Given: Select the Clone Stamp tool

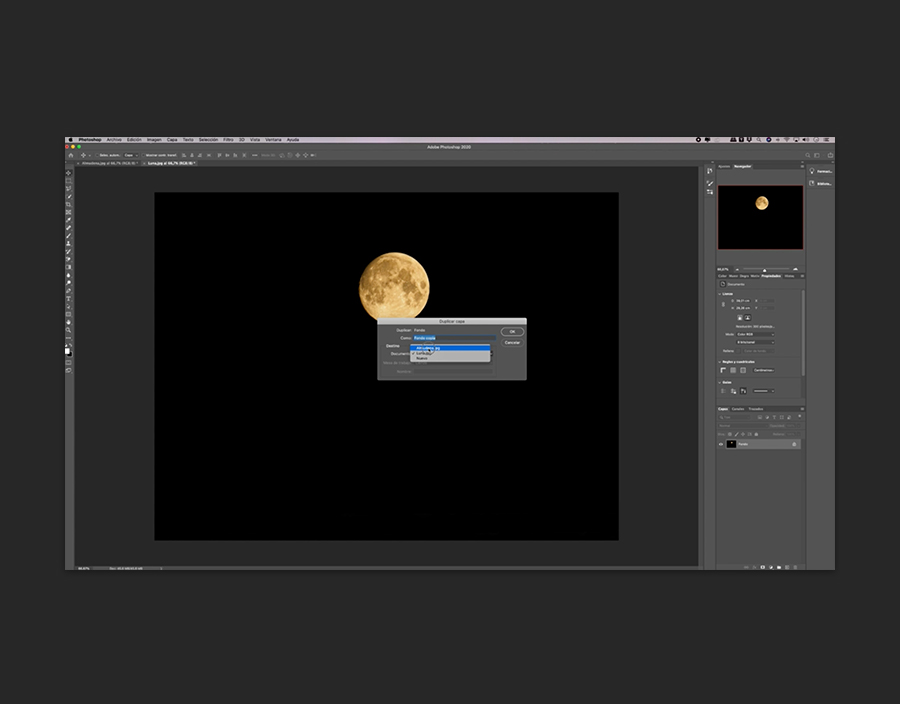Looking at the screenshot, I should coord(69,244).
